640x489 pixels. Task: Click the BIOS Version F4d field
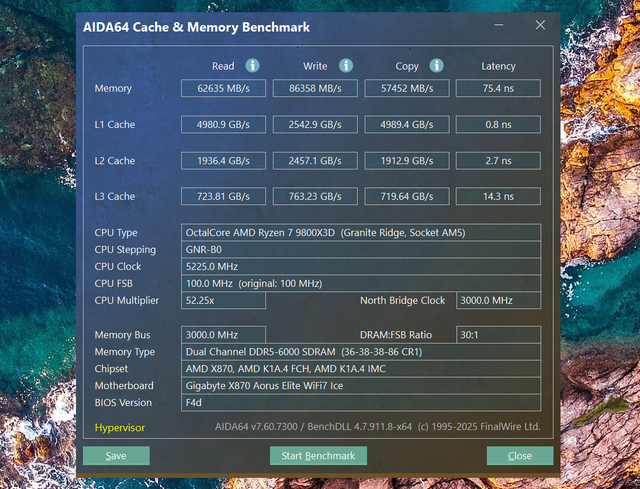[361, 403]
